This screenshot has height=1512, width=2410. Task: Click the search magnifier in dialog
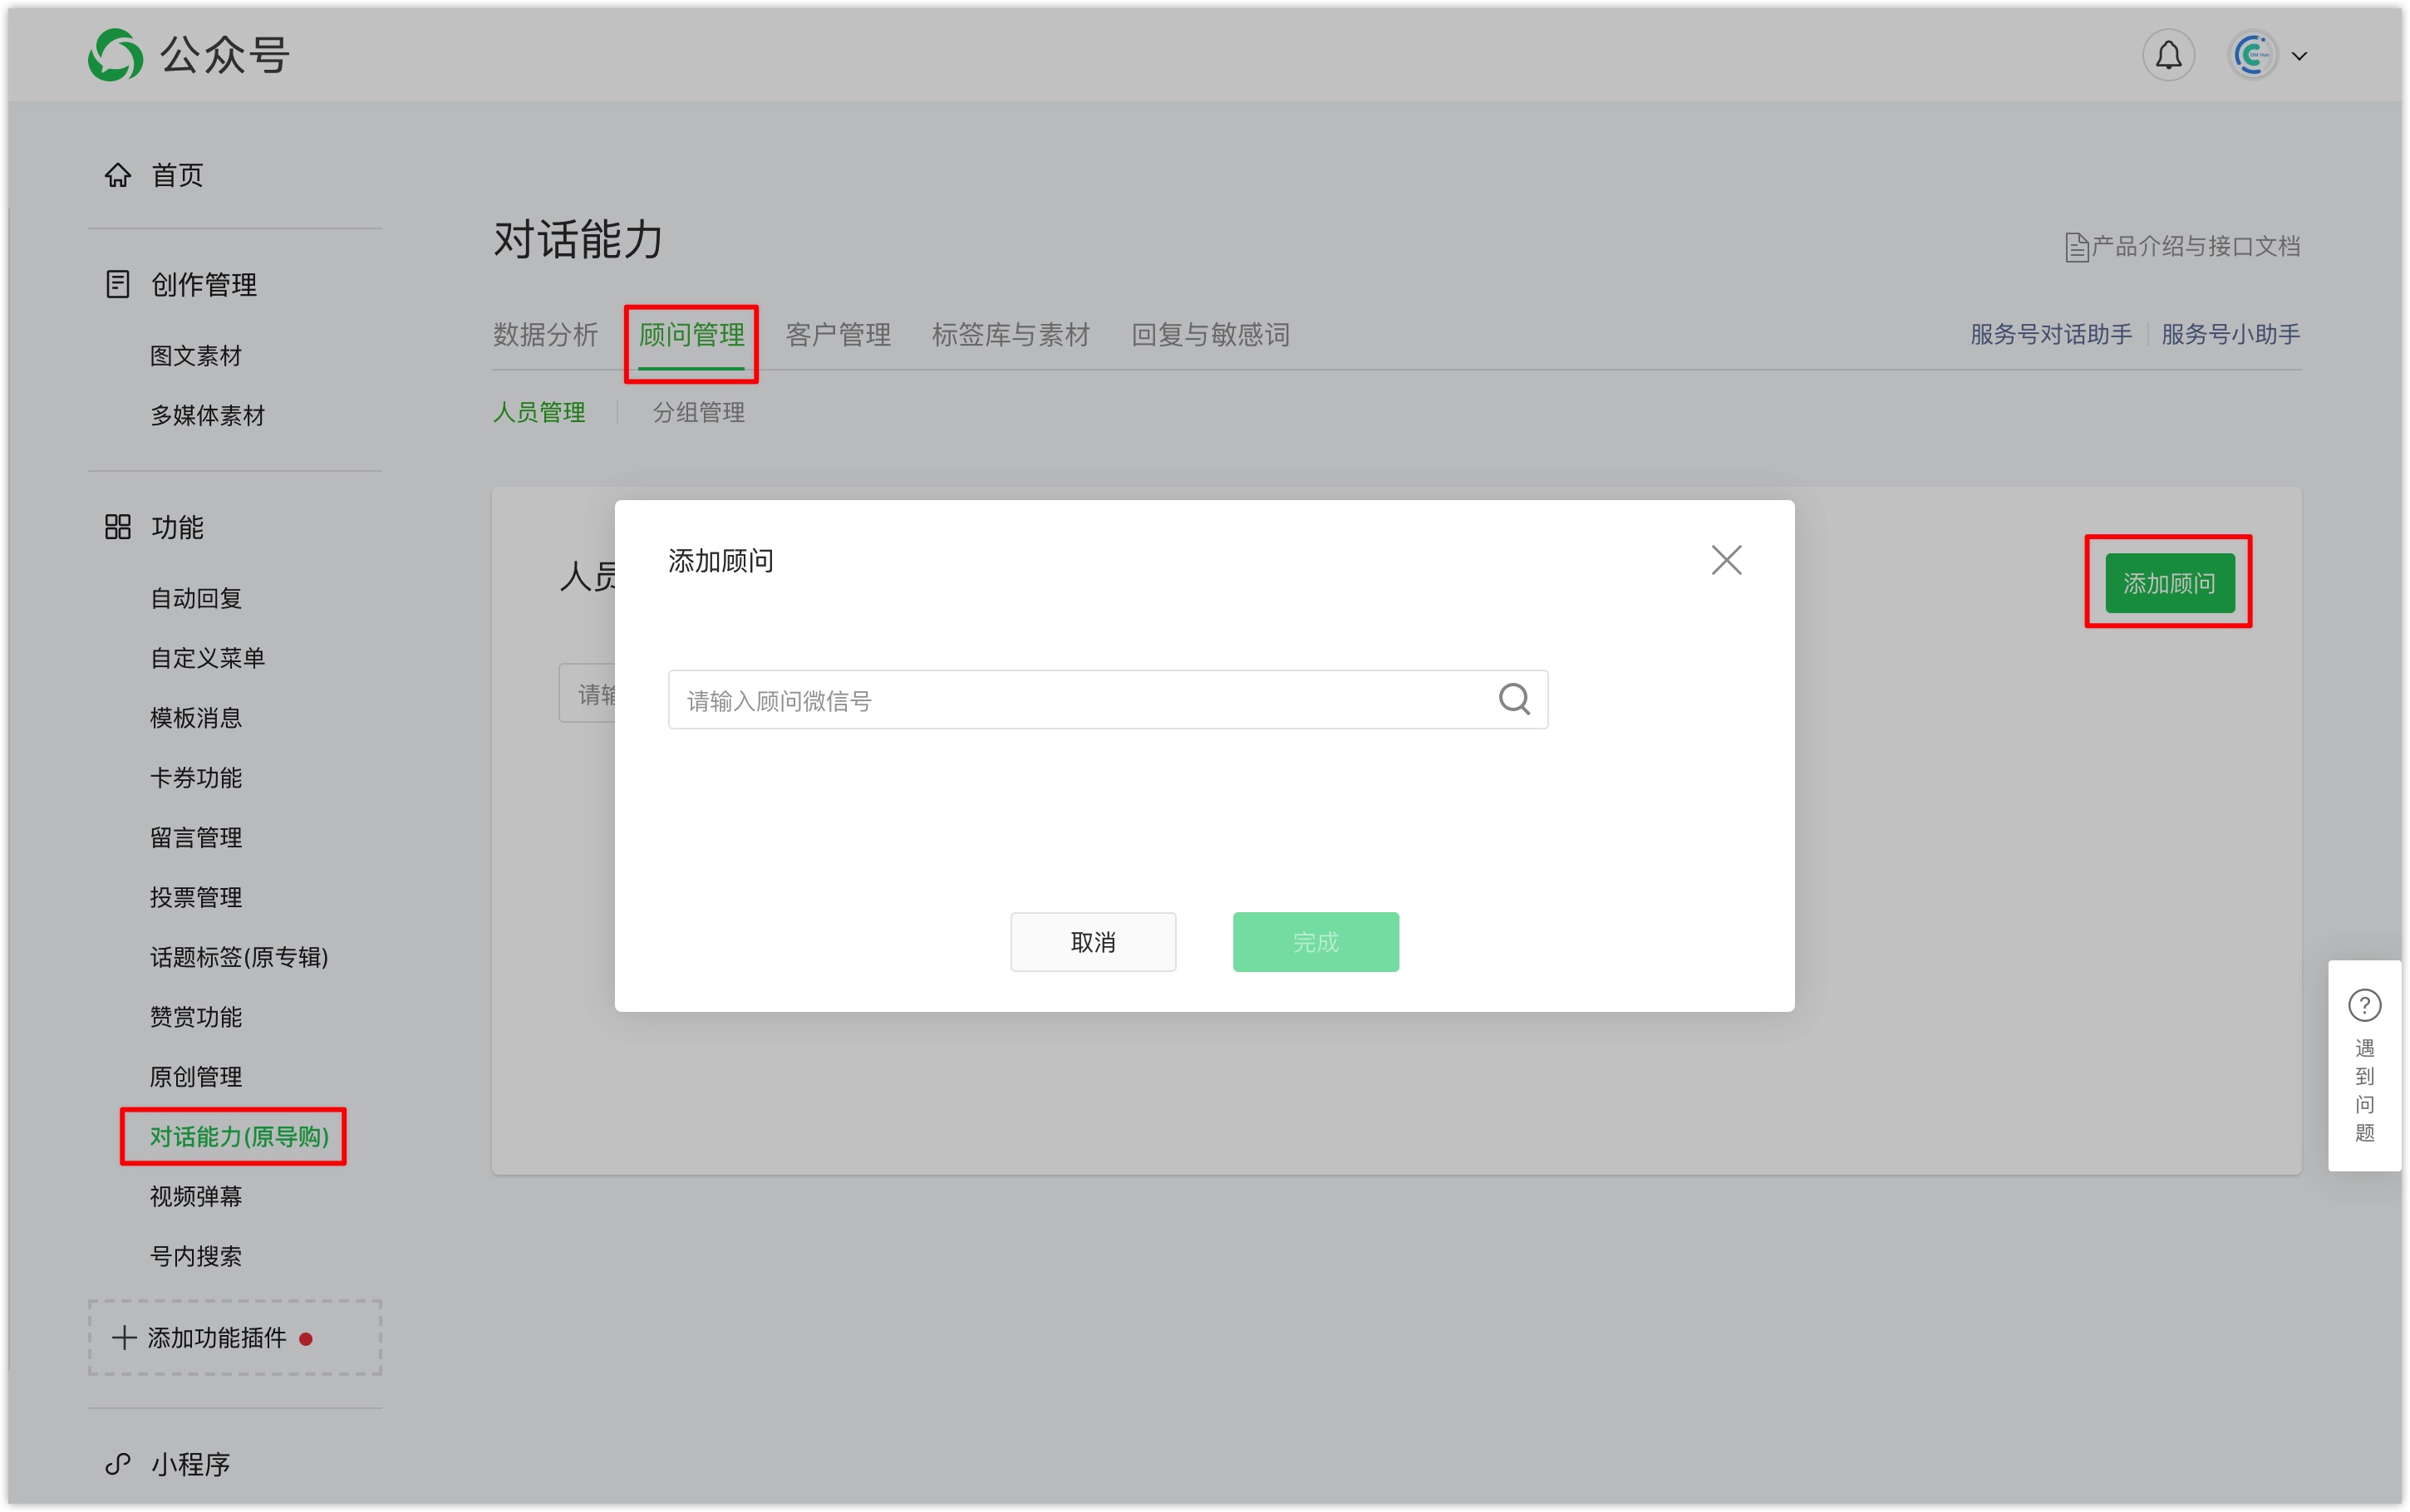click(x=1514, y=699)
